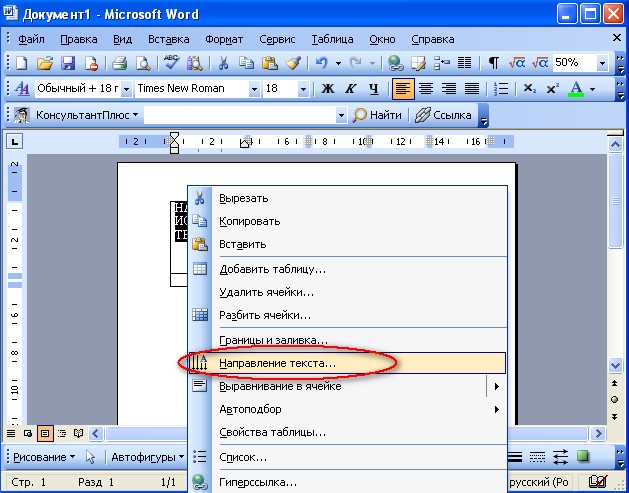The width and height of the screenshot is (629, 493).
Task: Create a new blank document
Action: (x=22, y=63)
